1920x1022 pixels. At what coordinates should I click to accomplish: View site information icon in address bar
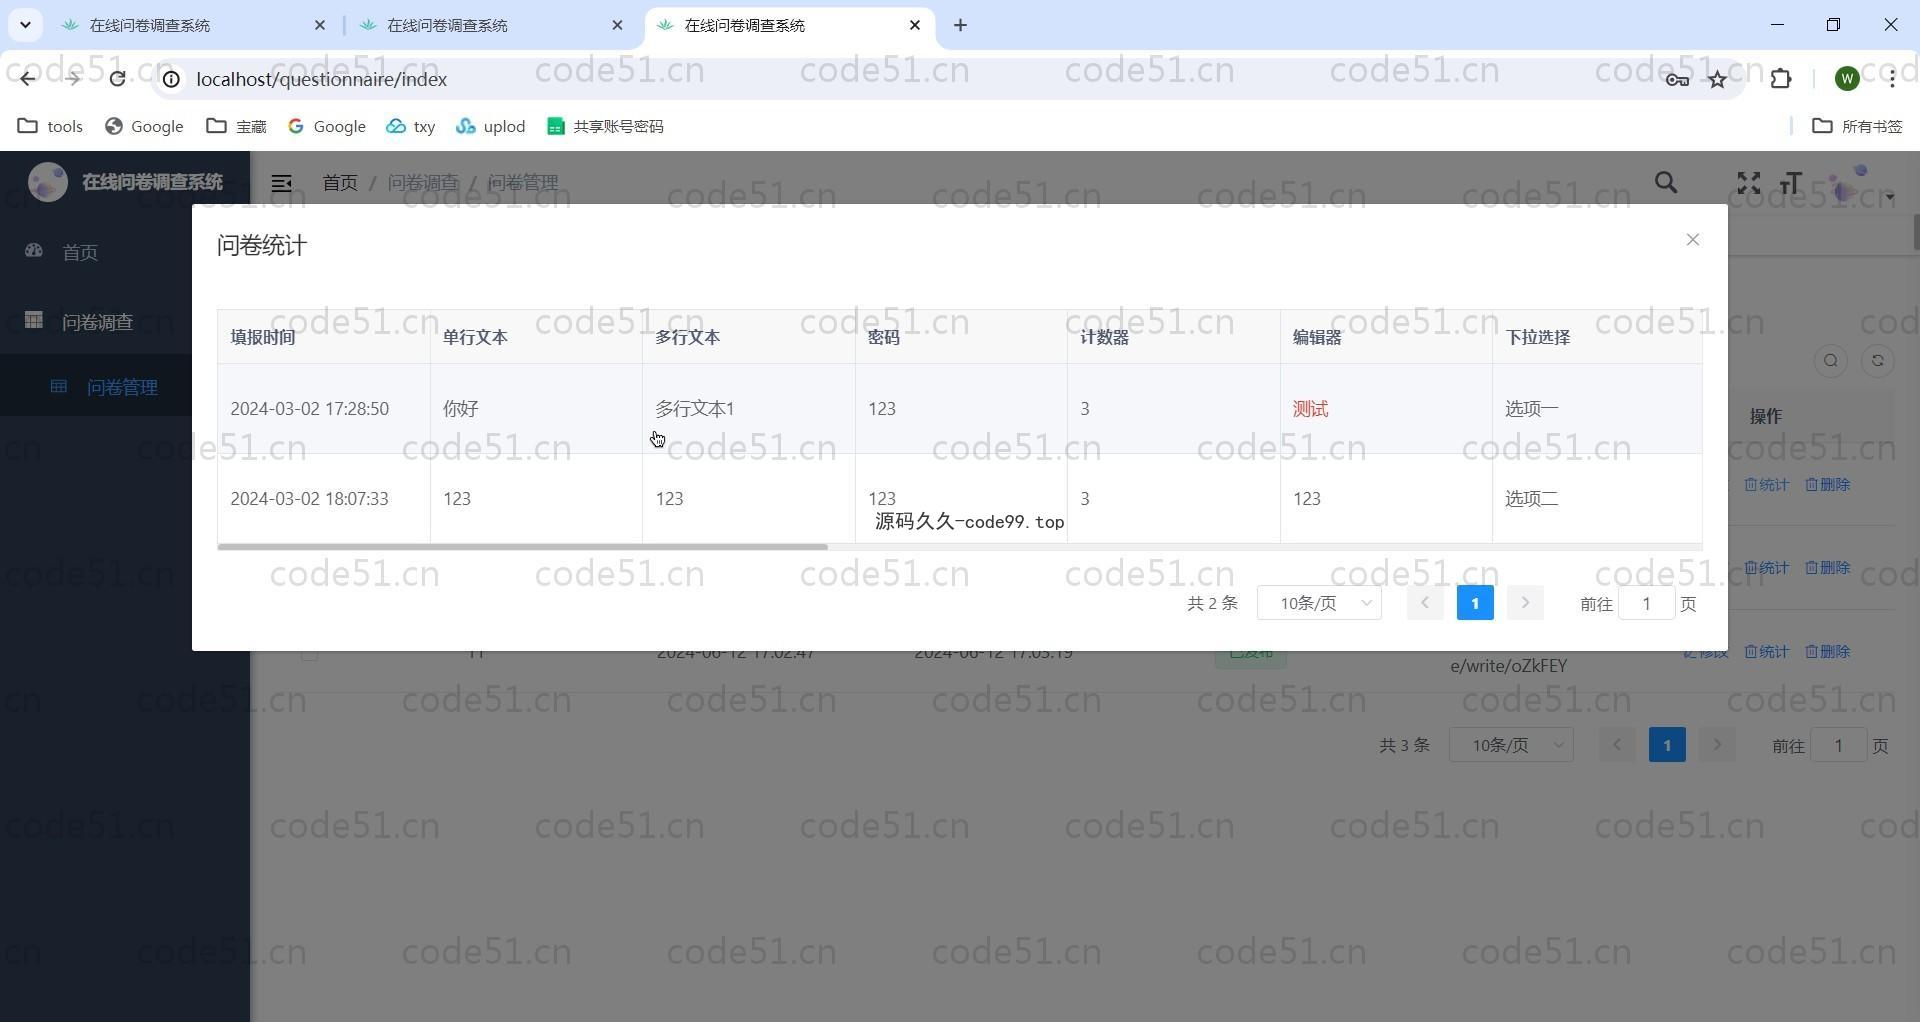tap(171, 79)
